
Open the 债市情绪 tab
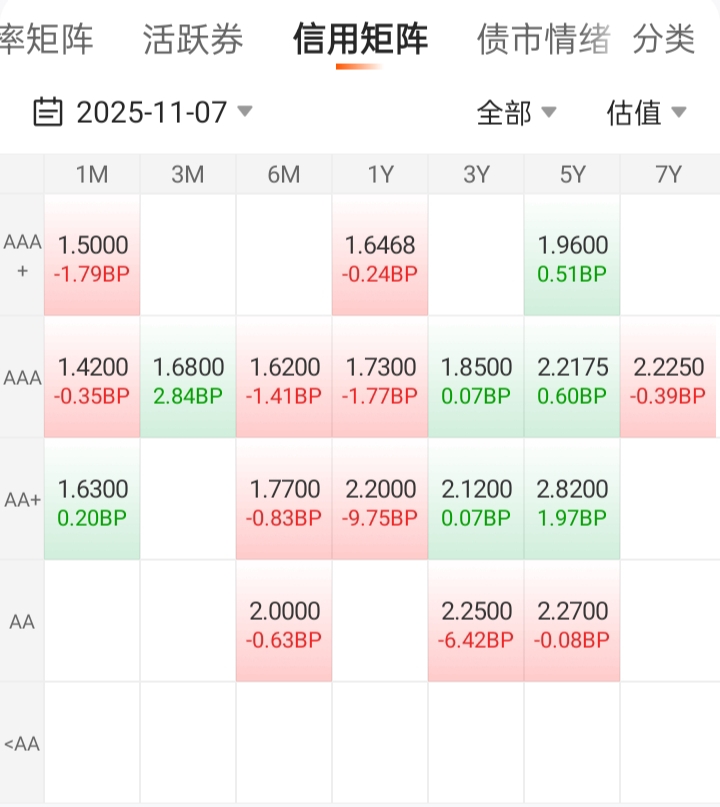coord(543,40)
